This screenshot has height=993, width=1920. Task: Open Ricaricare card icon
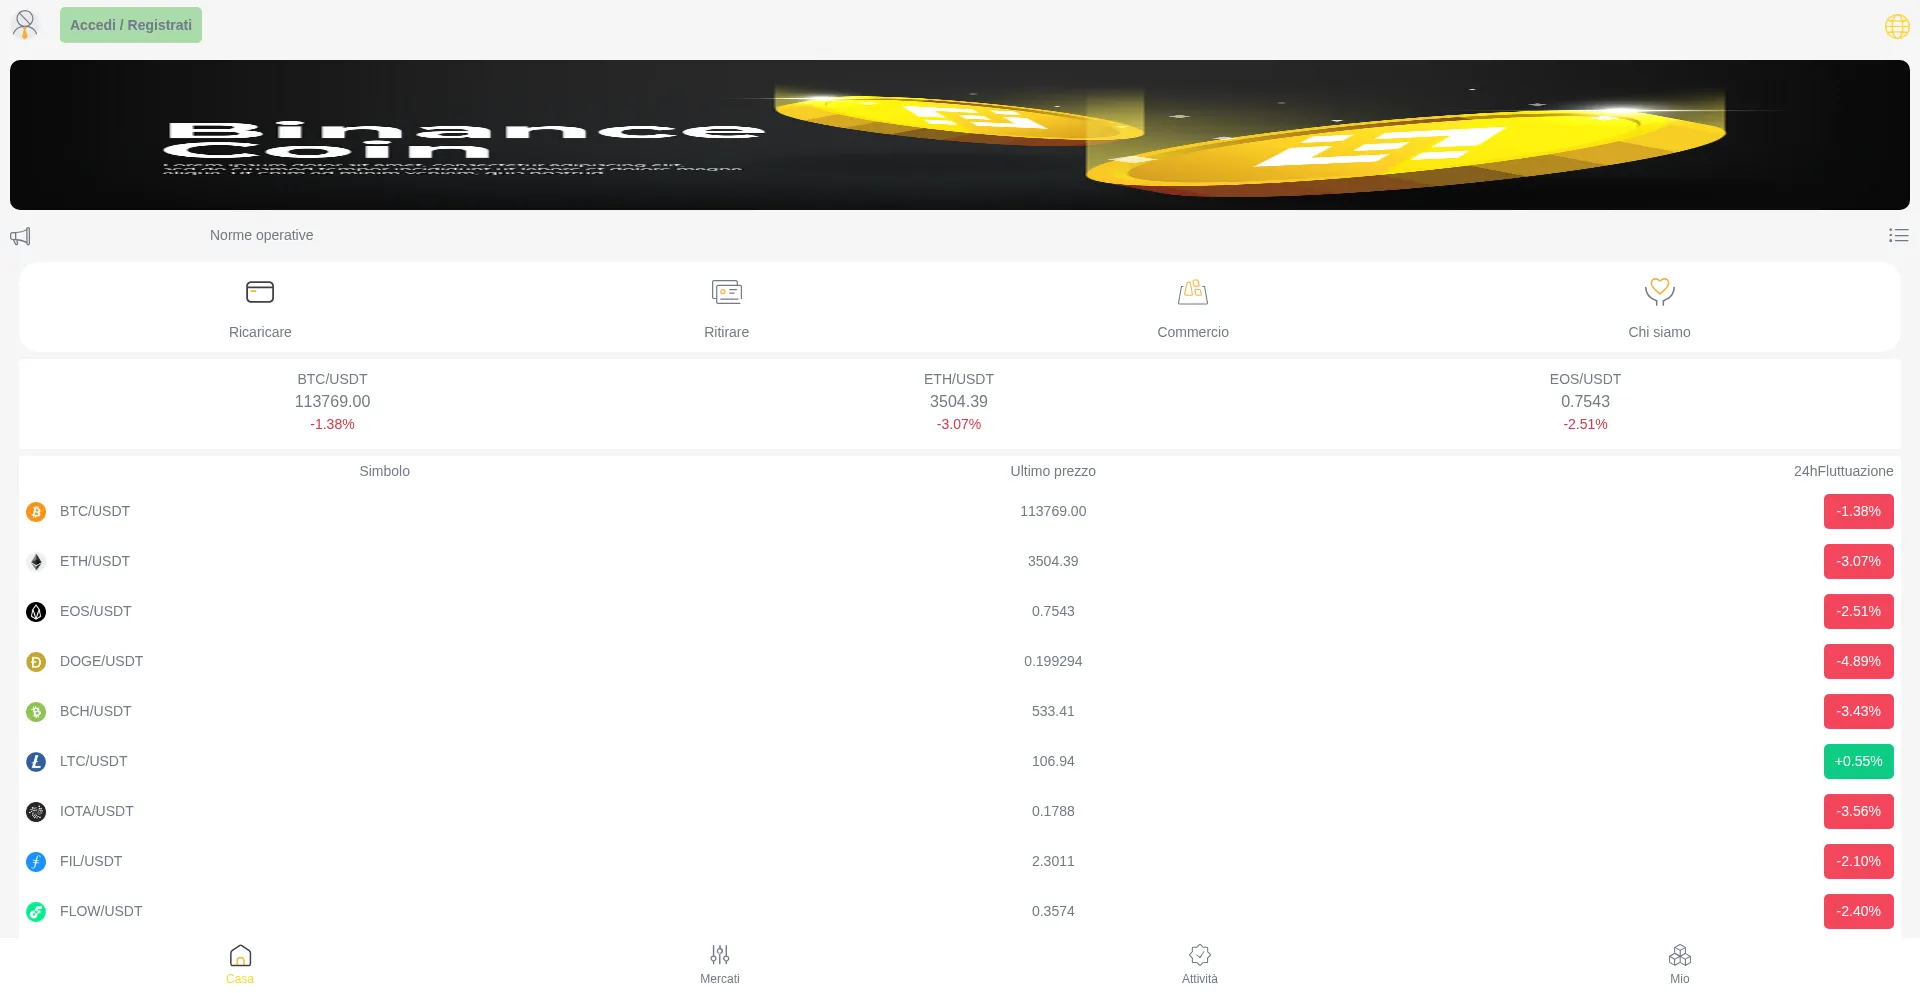pyautogui.click(x=260, y=292)
